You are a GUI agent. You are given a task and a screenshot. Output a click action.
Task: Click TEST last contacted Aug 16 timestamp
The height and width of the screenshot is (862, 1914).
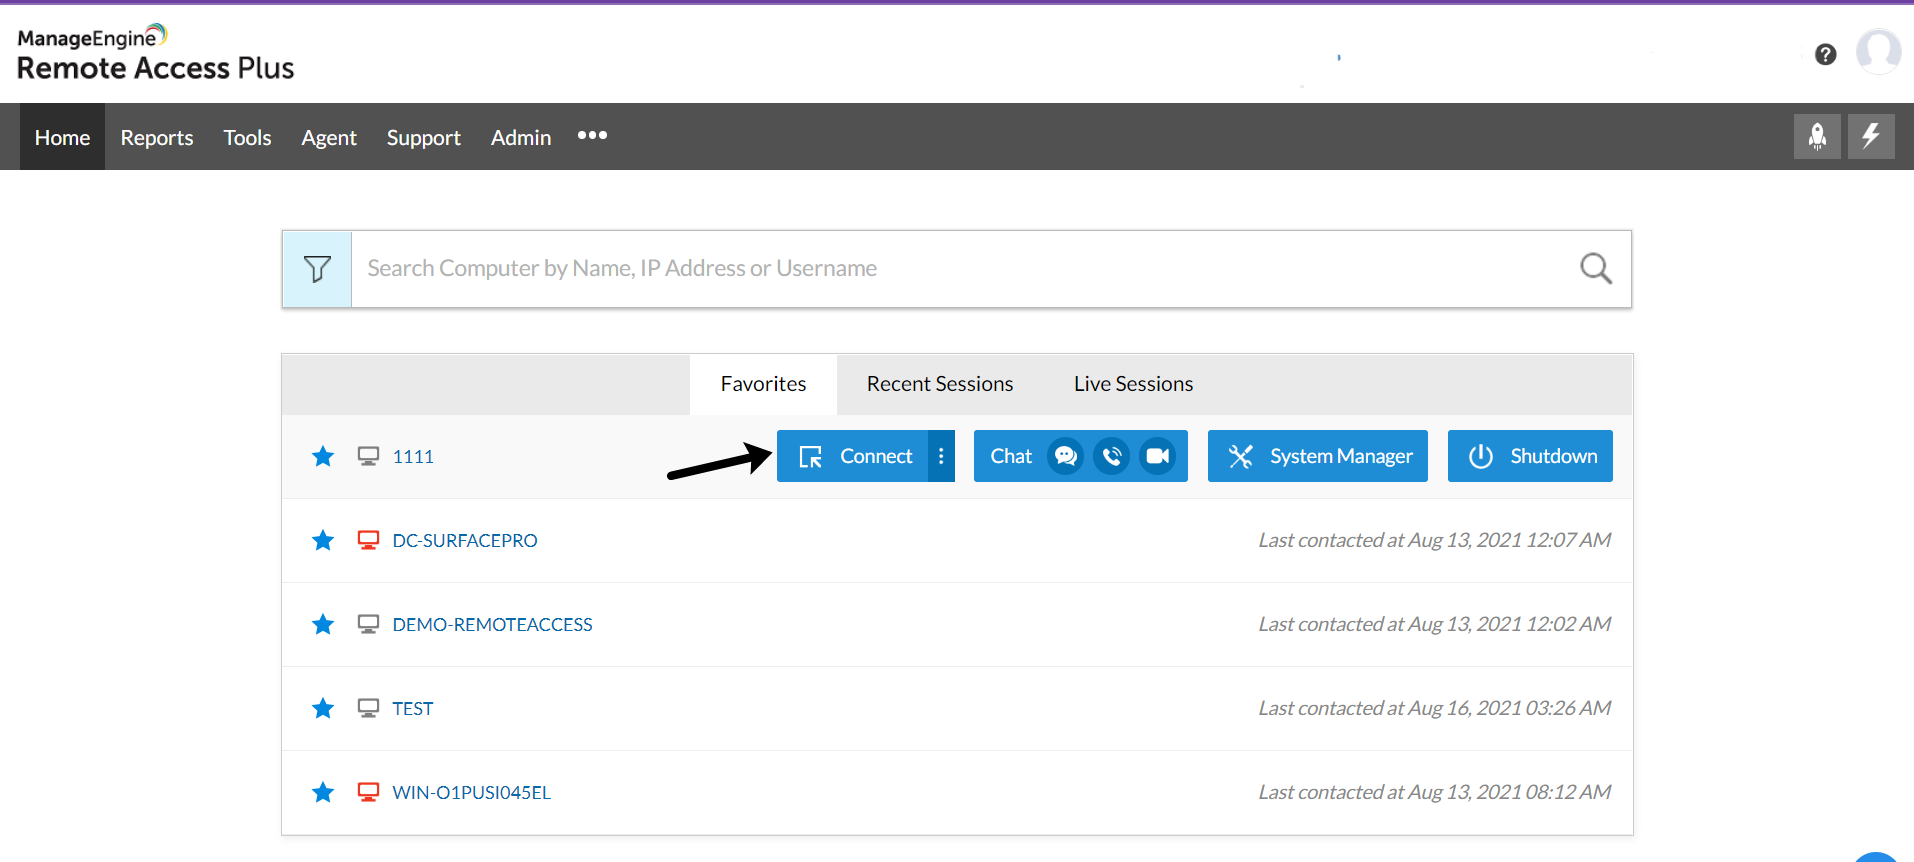click(x=1435, y=708)
